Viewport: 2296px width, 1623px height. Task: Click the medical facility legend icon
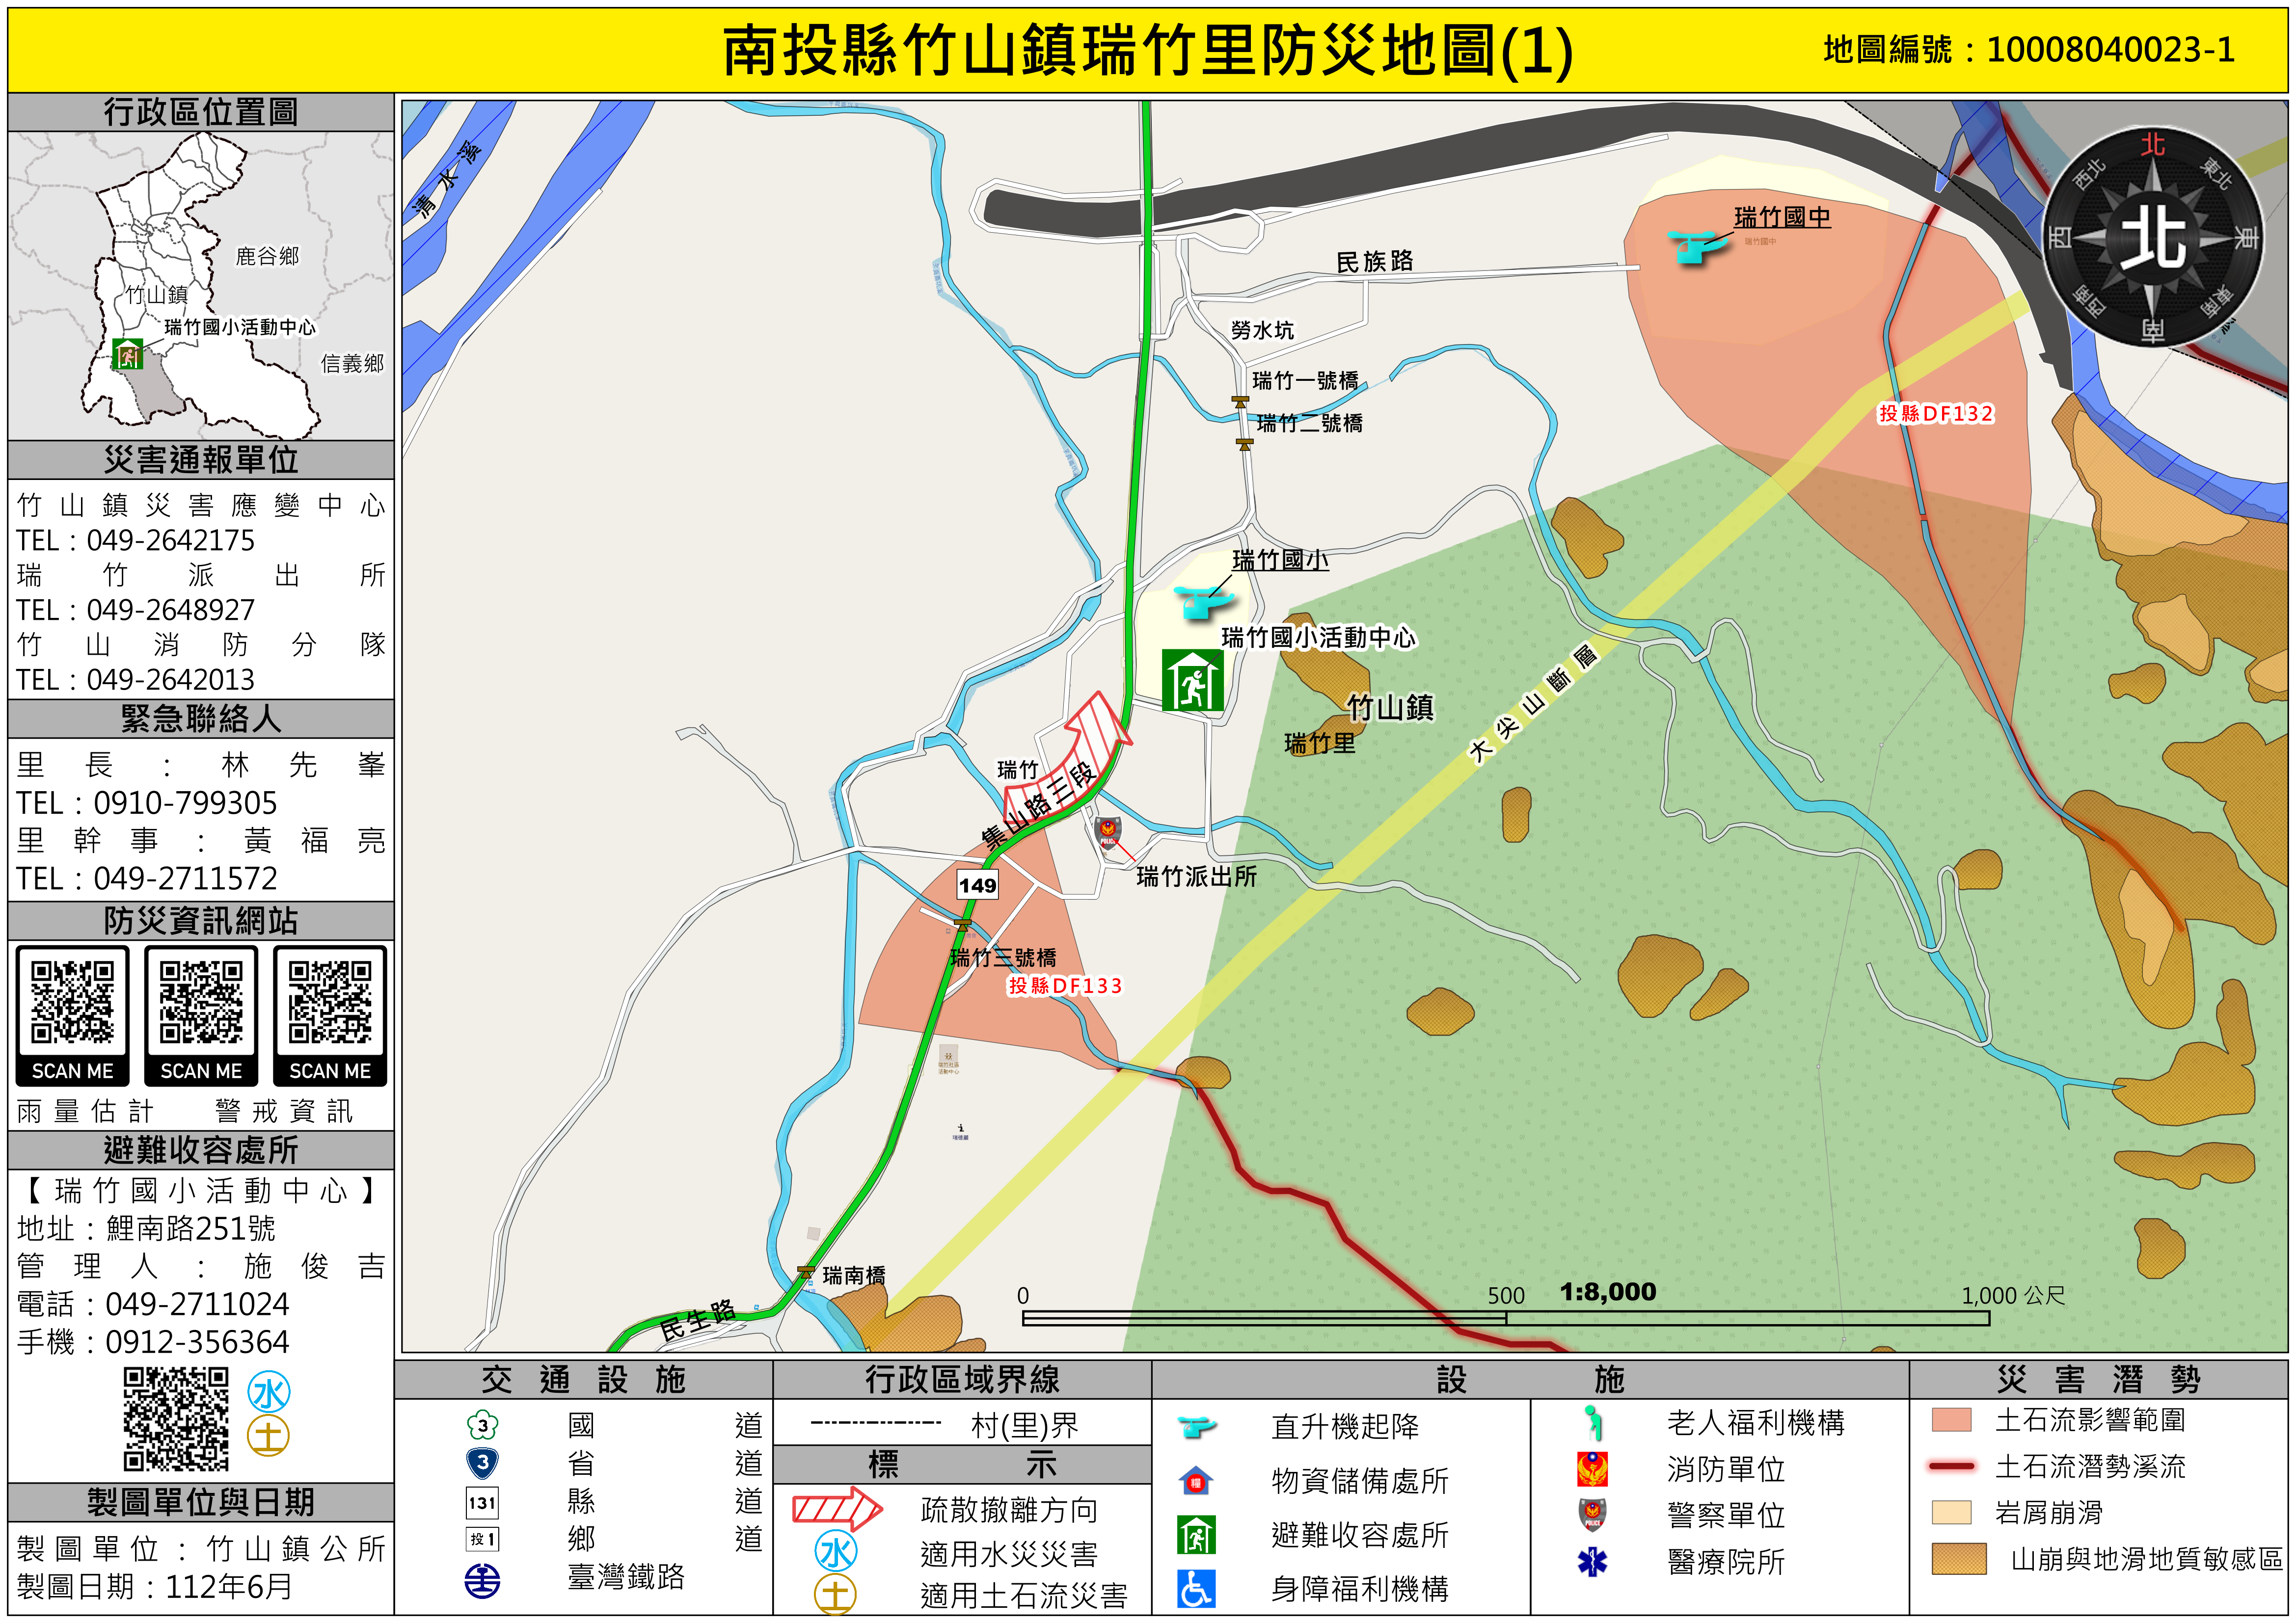pos(1592,1561)
